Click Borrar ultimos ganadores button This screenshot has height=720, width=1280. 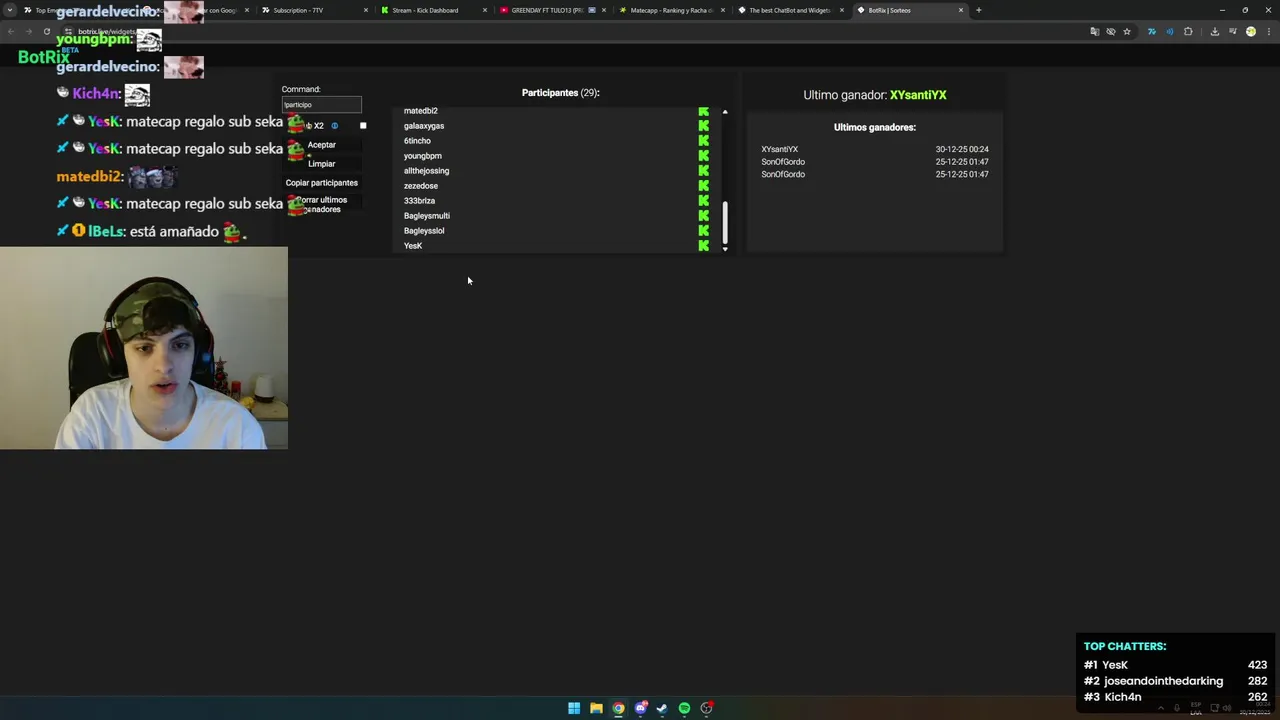(322, 204)
